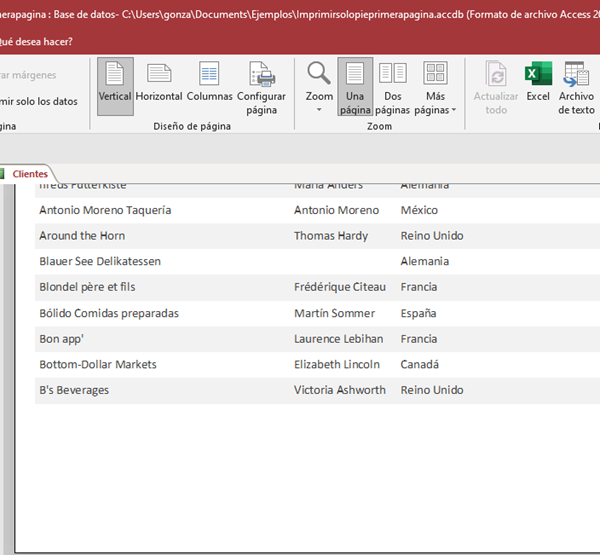This screenshot has width=600, height=555.
Task: Export the report to Excel
Action: [x=538, y=82]
